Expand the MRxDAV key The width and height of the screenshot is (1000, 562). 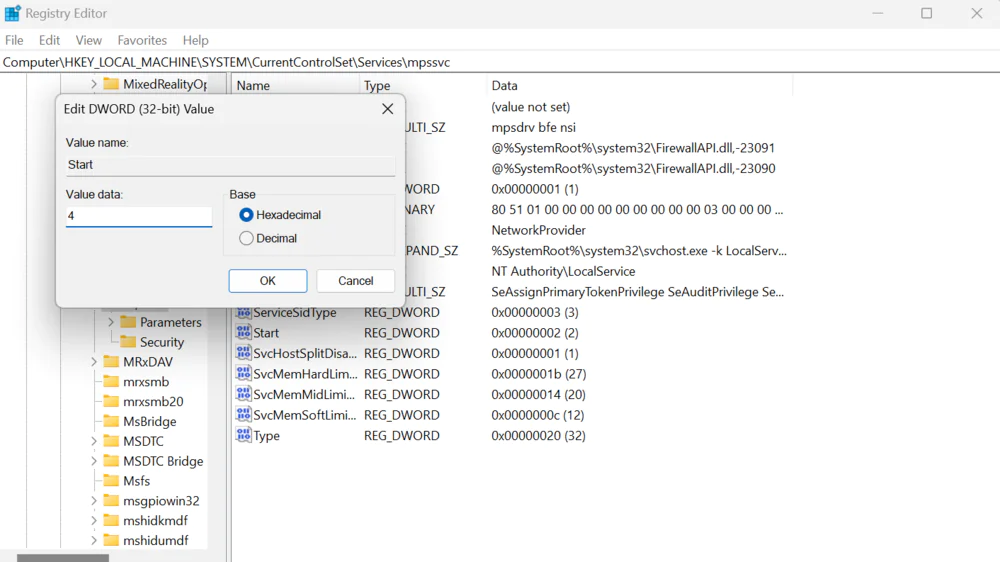pos(94,362)
